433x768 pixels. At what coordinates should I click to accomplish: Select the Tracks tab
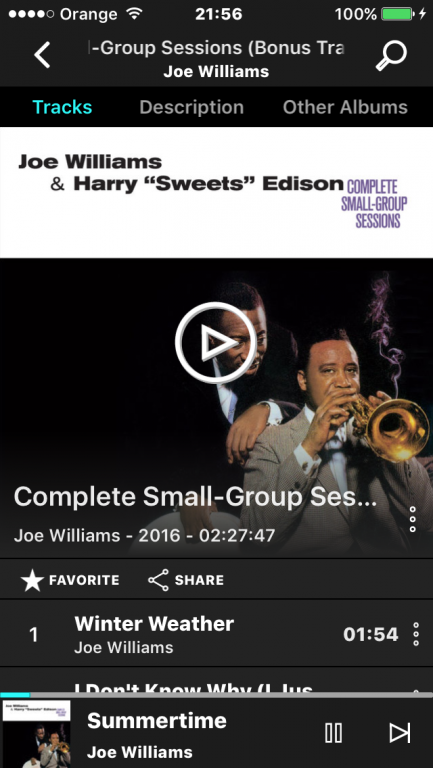pos(62,107)
